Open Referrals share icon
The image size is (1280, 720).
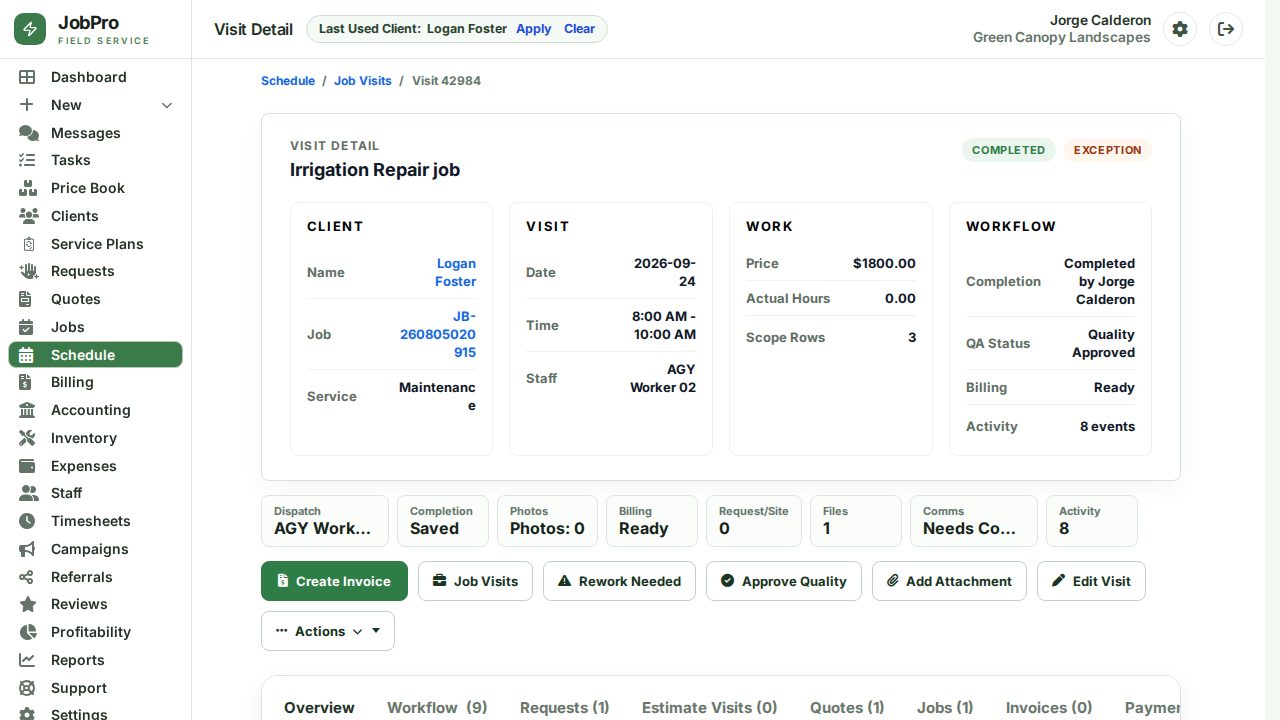[x=27, y=577]
